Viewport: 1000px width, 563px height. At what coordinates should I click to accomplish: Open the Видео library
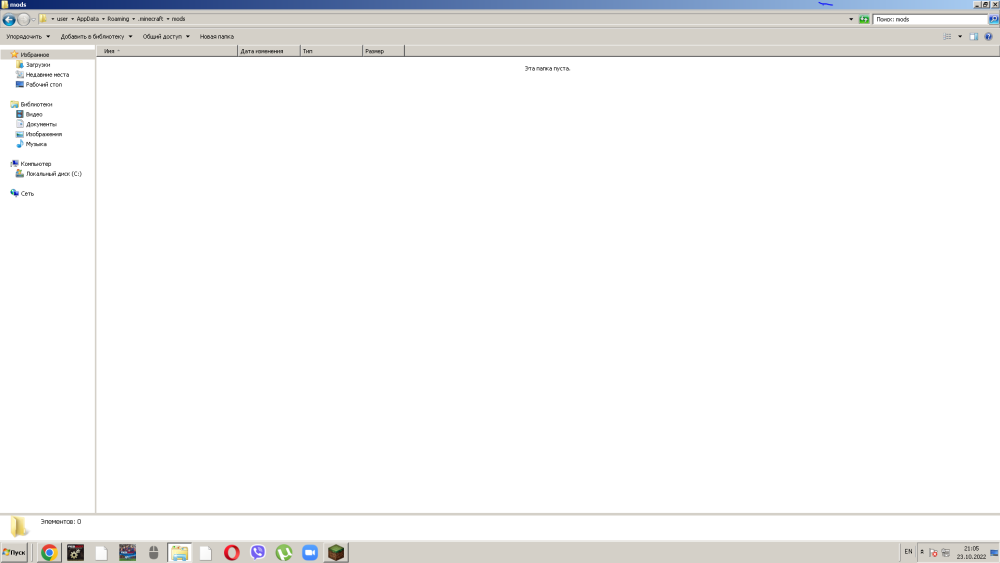click(x=34, y=114)
